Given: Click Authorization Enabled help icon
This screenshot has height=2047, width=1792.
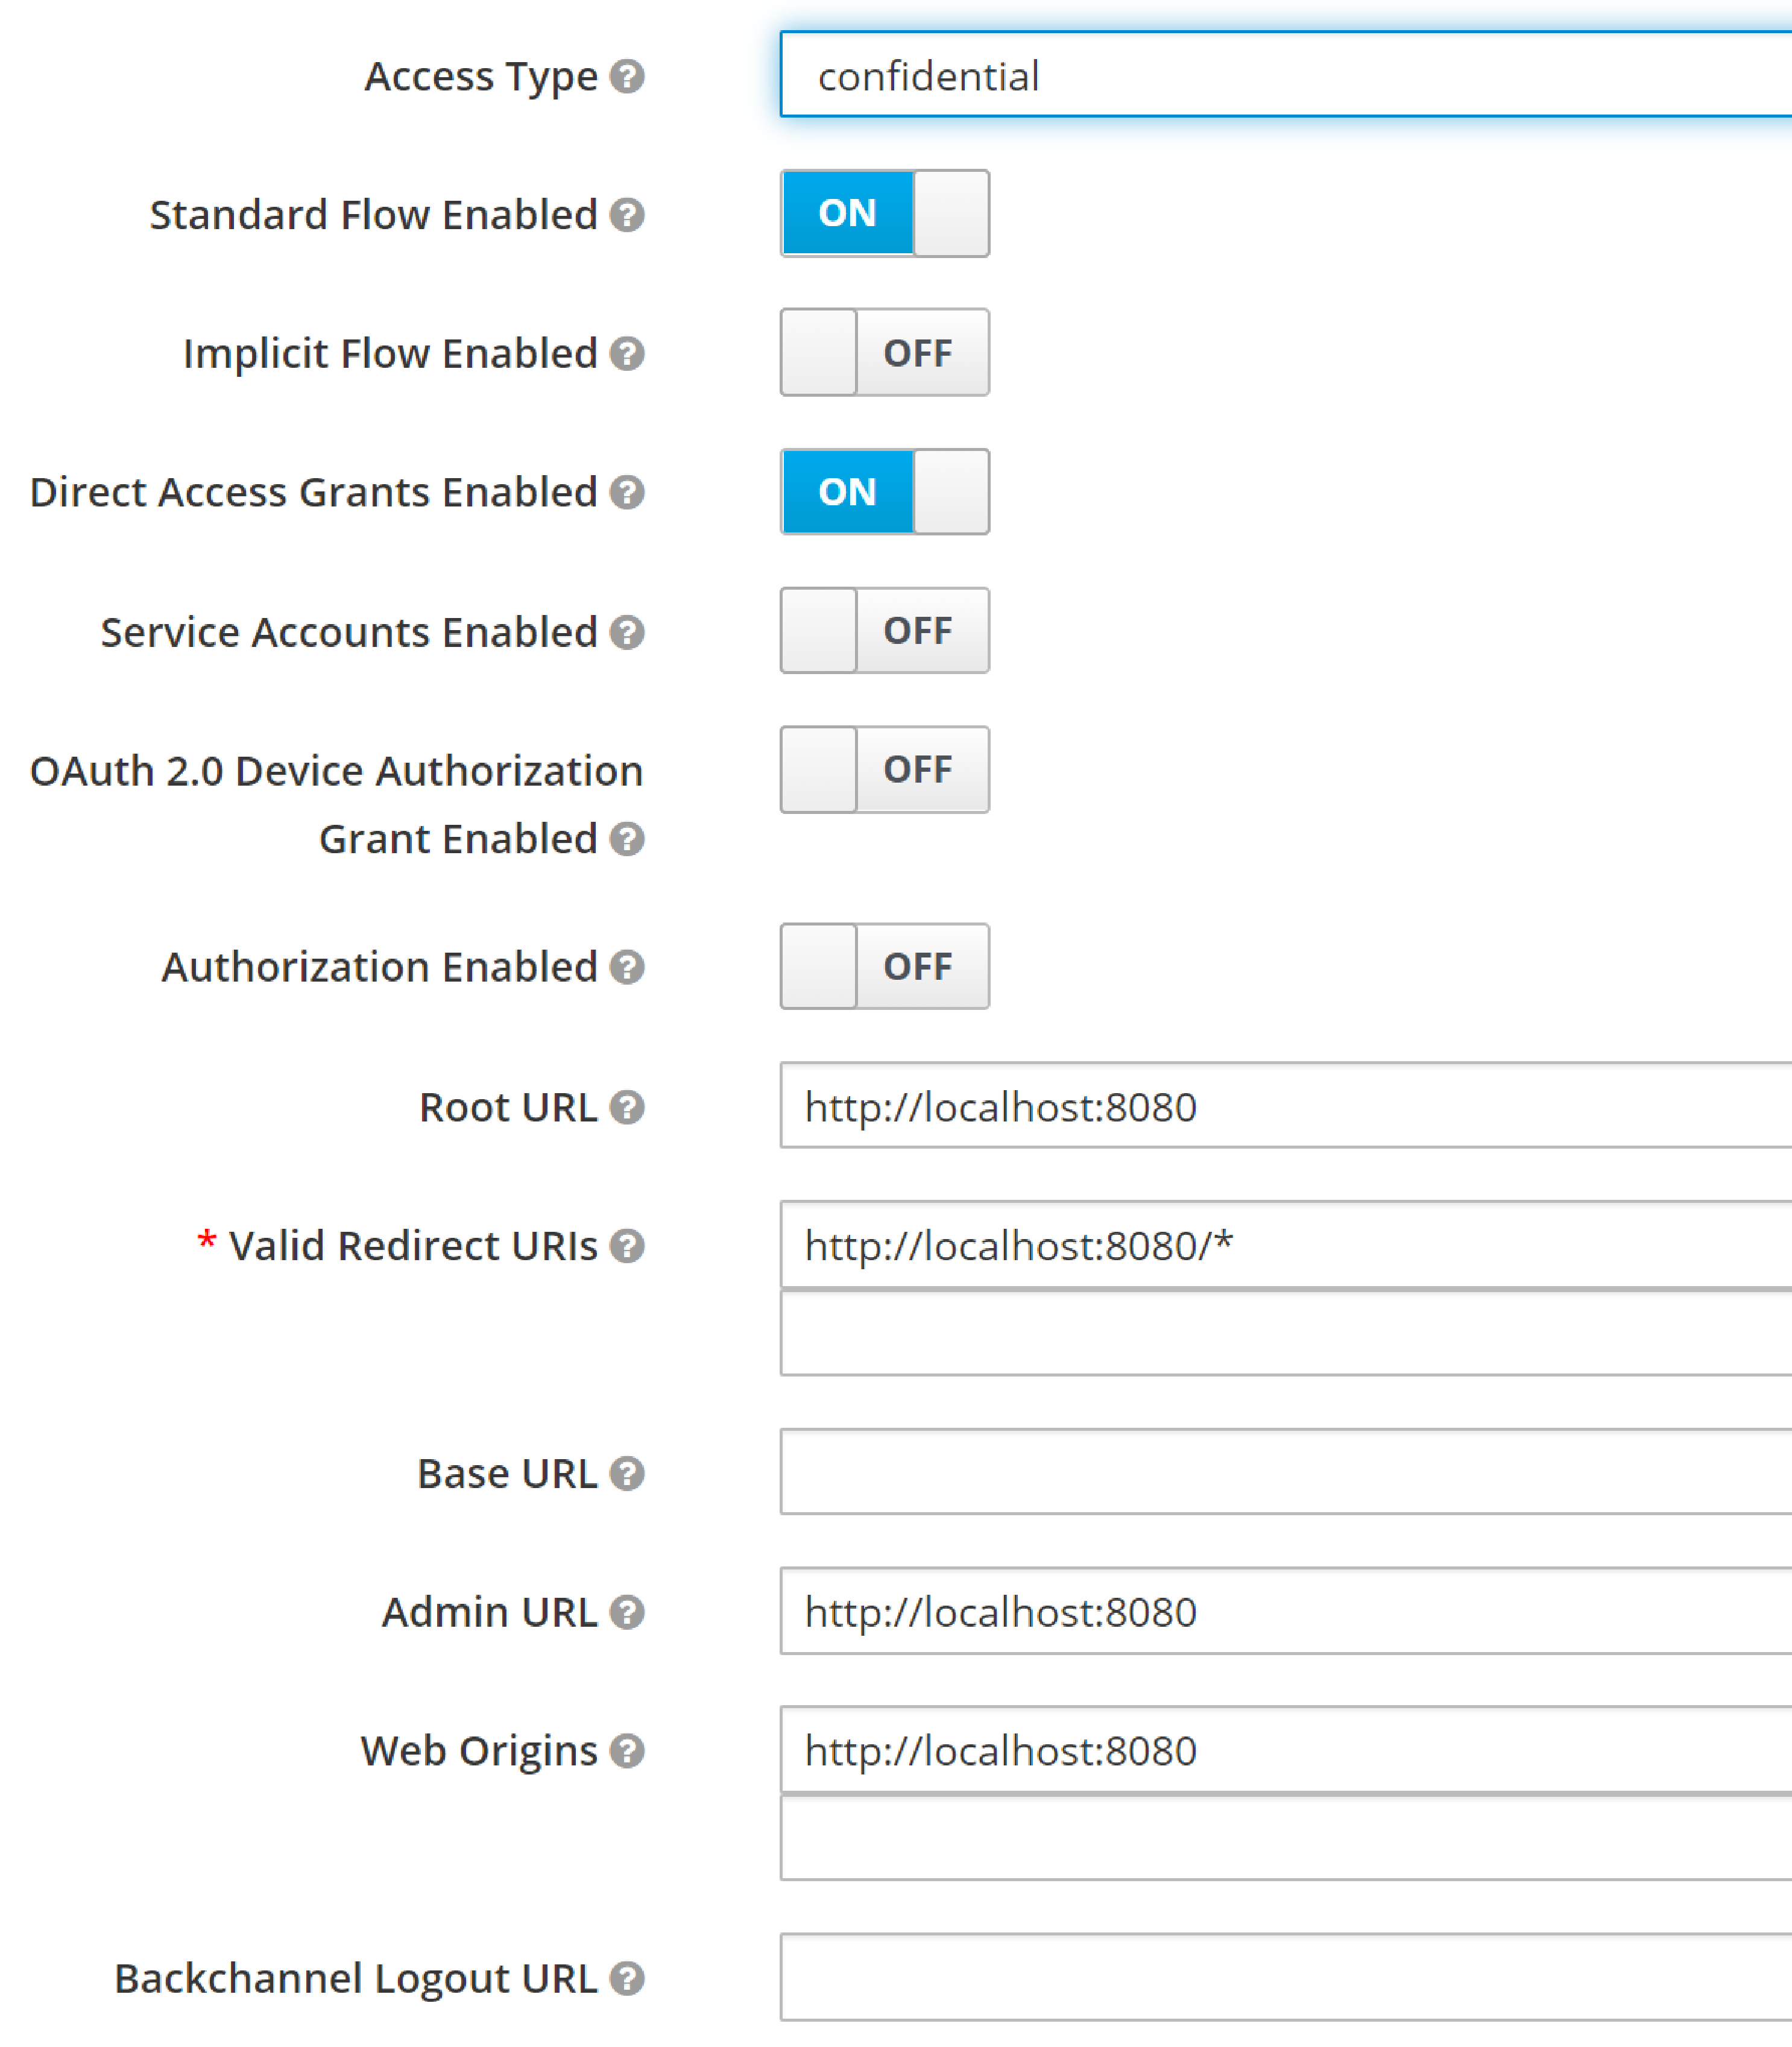Looking at the screenshot, I should [x=627, y=967].
